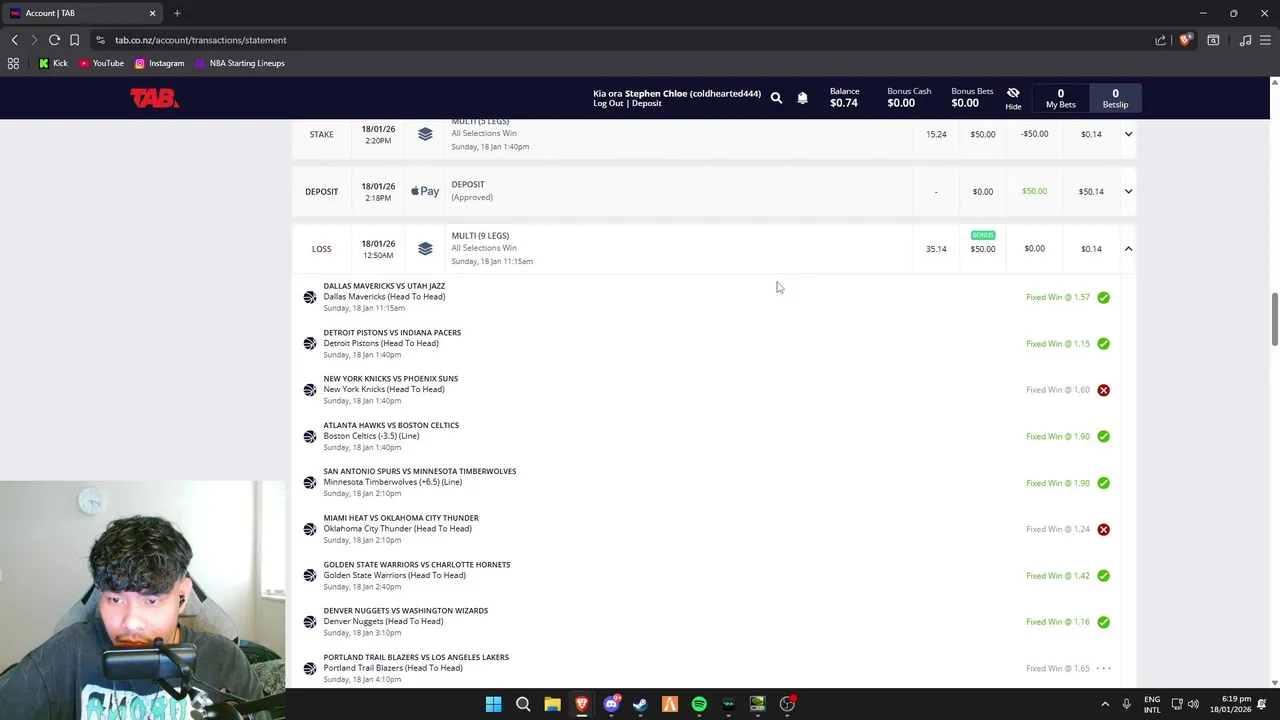Switch to the Account | TAB browser tab
1280x720 pixels.
(x=83, y=13)
